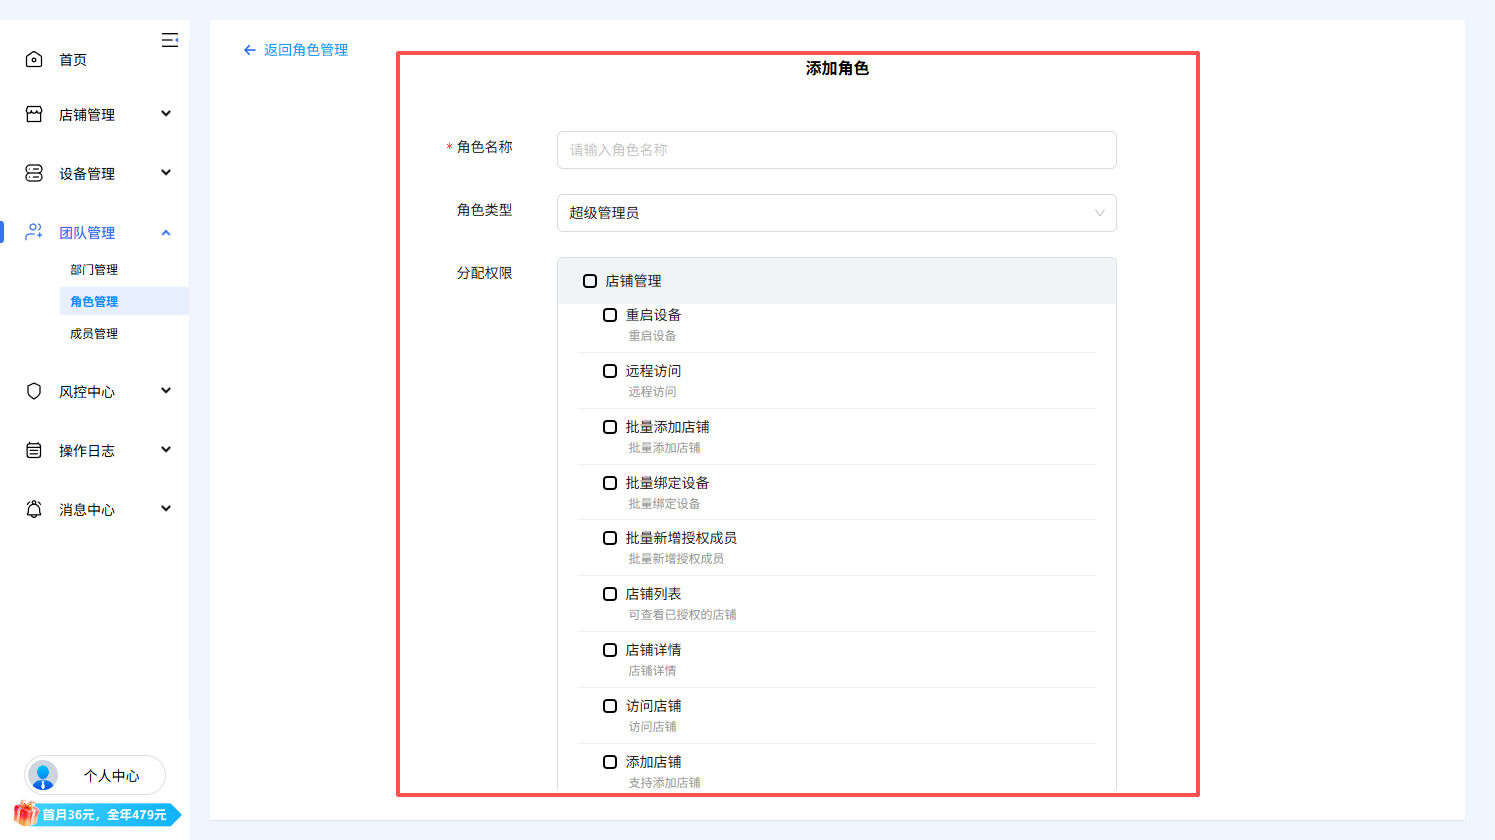Screen dimensions: 1495x840
Task: Enable the 重启设备 permission checkbox
Action: [x=609, y=314]
